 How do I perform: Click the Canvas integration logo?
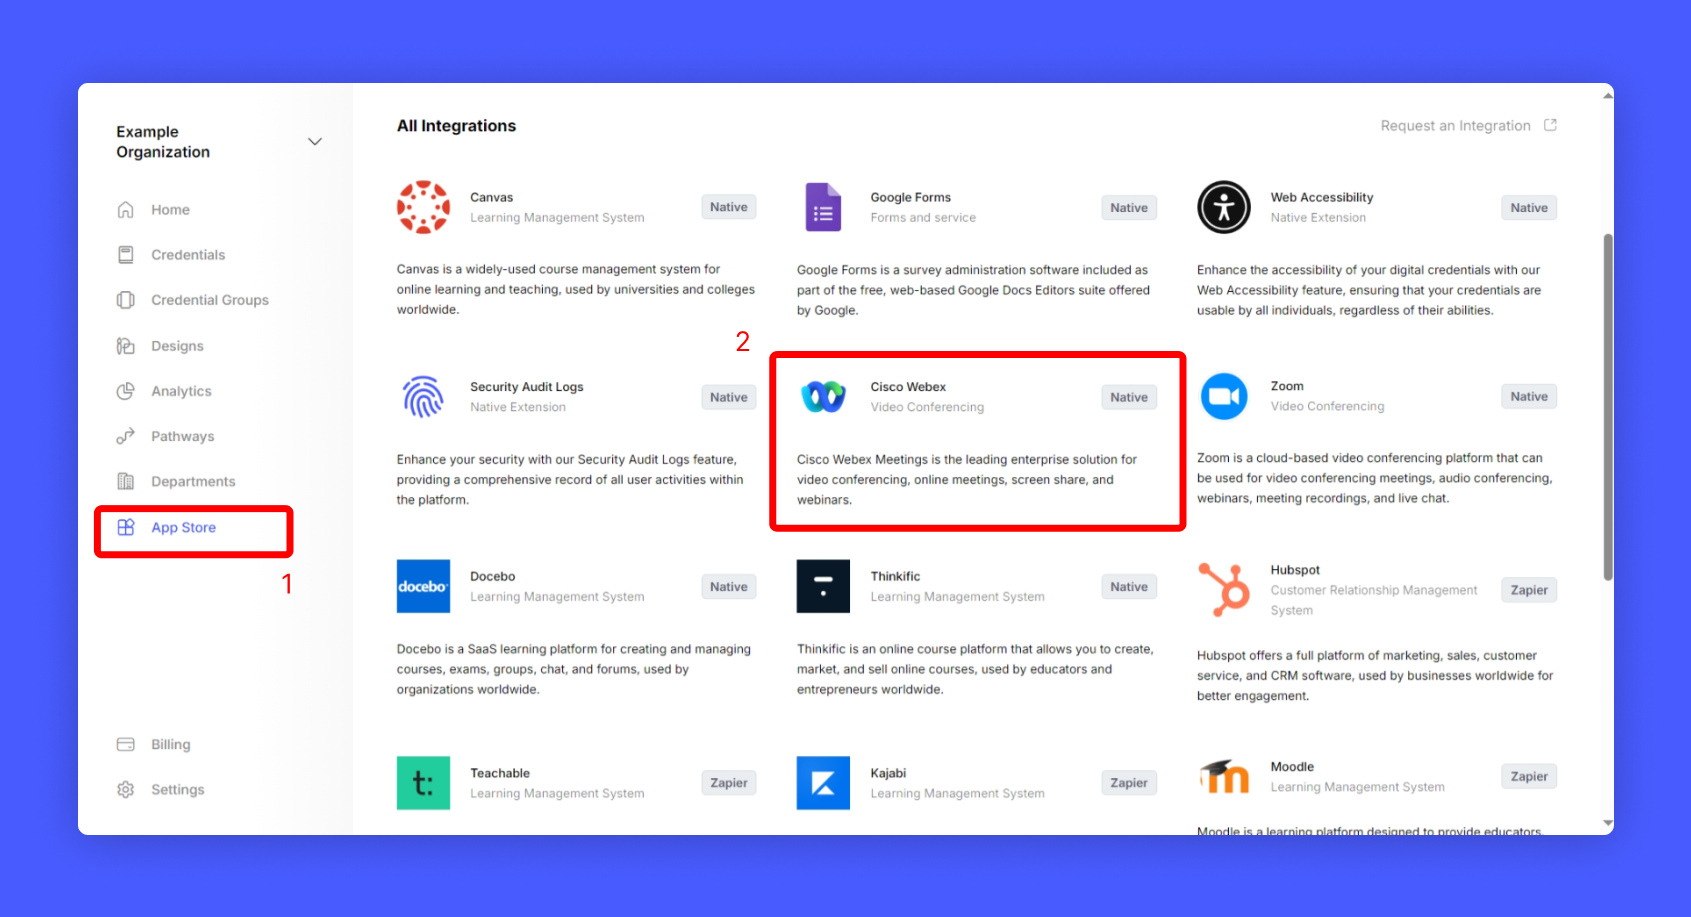pyautogui.click(x=423, y=207)
